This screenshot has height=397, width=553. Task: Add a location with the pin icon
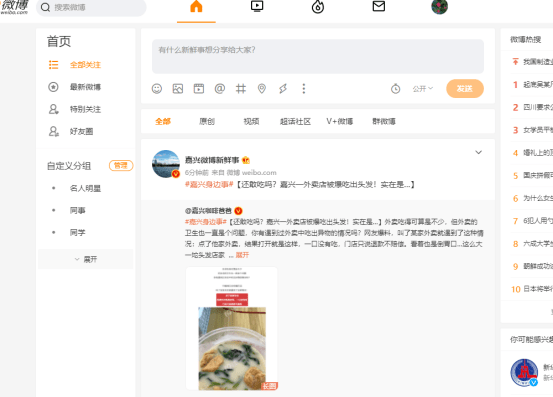(x=262, y=88)
